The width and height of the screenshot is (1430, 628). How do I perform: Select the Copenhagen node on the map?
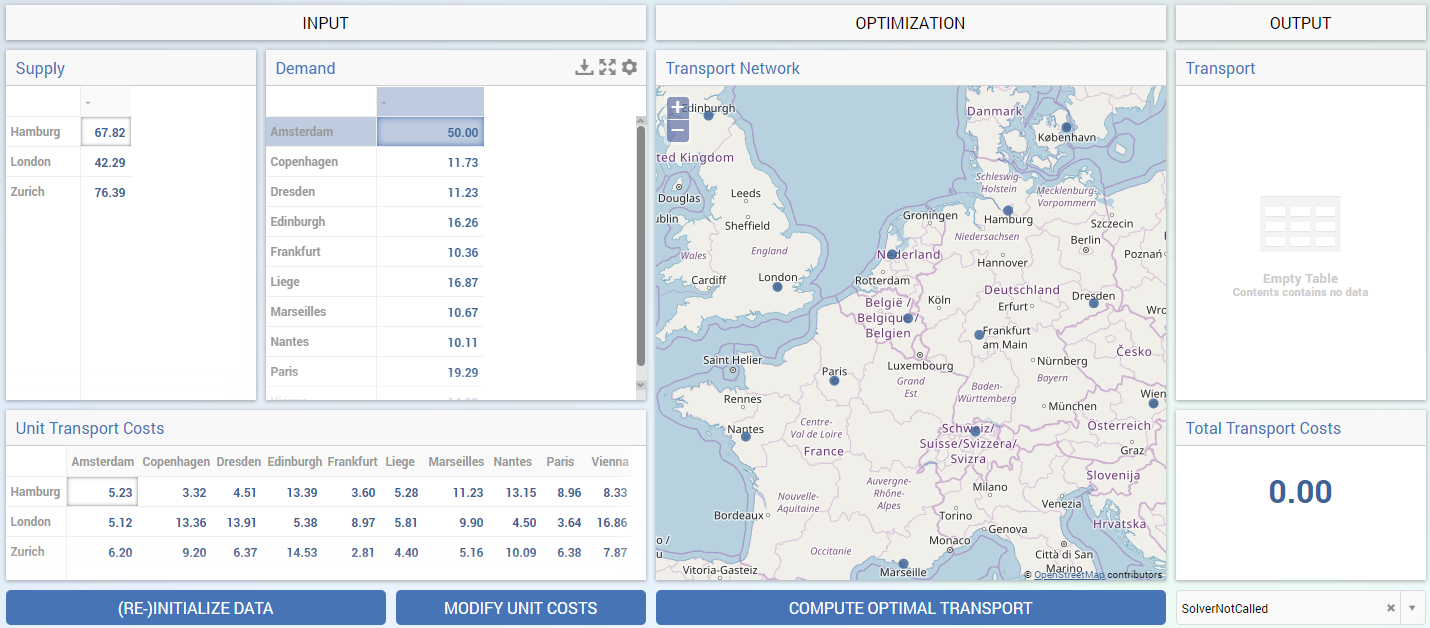click(1066, 127)
